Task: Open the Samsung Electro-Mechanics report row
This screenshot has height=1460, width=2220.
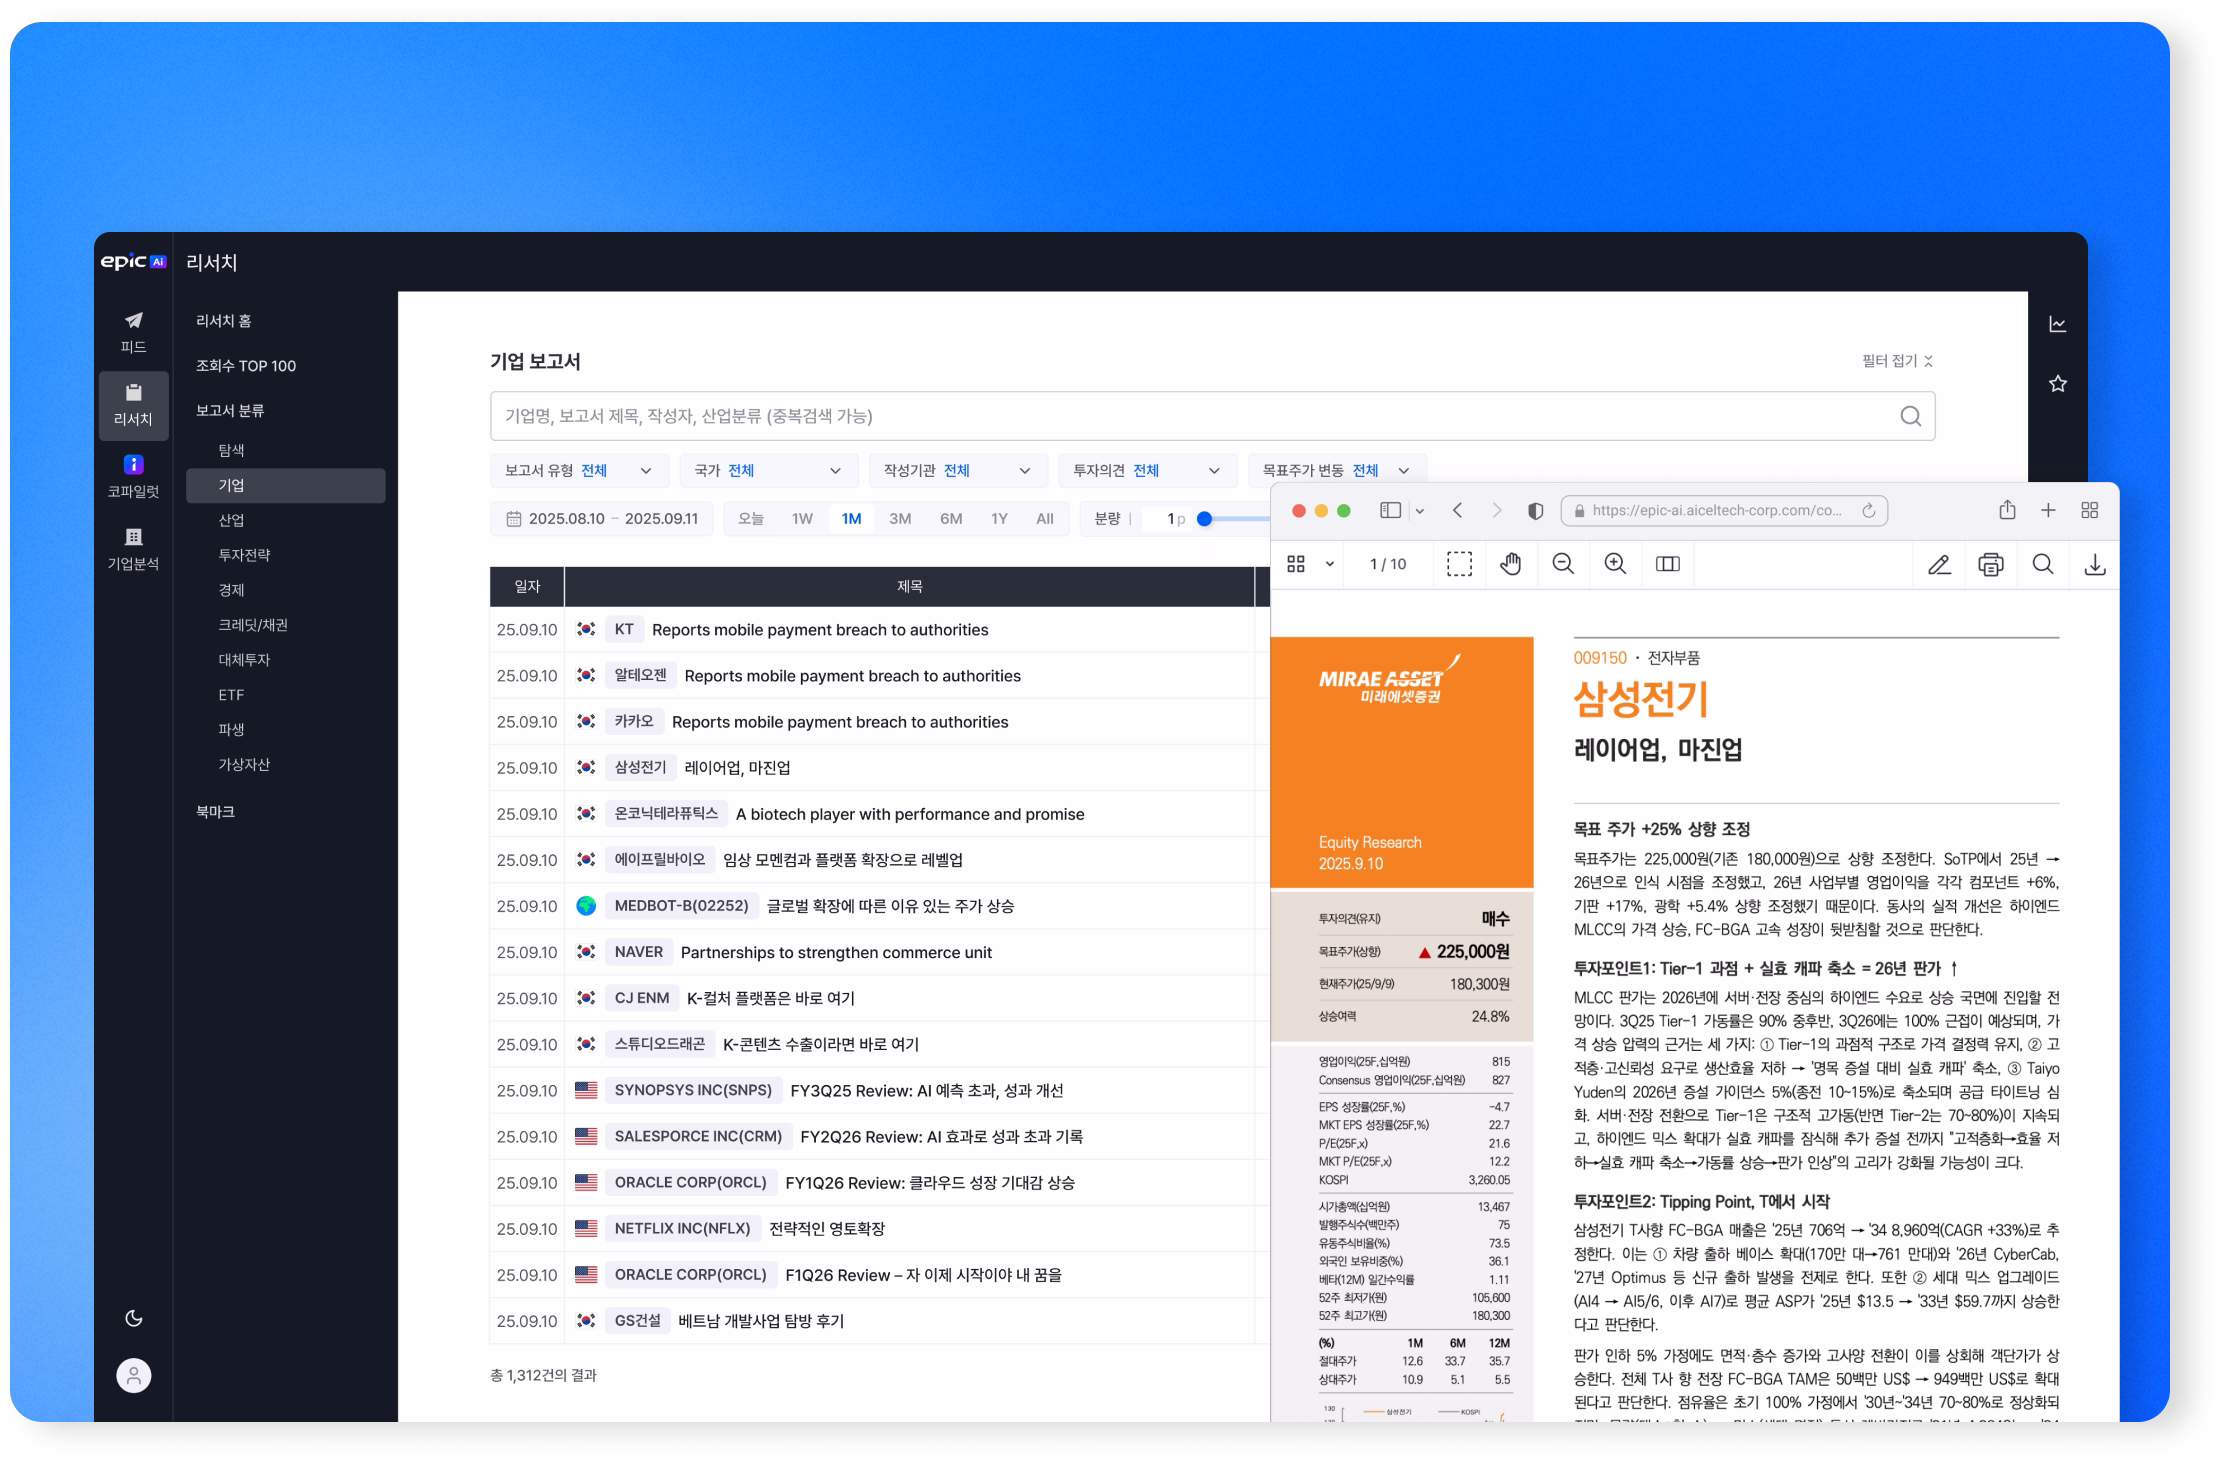Action: coord(738,768)
